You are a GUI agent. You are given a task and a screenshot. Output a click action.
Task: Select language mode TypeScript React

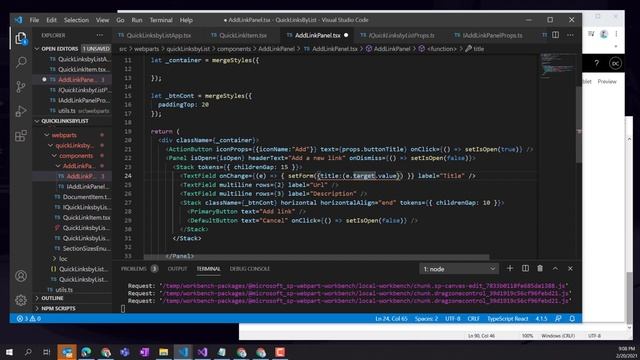[507, 318]
